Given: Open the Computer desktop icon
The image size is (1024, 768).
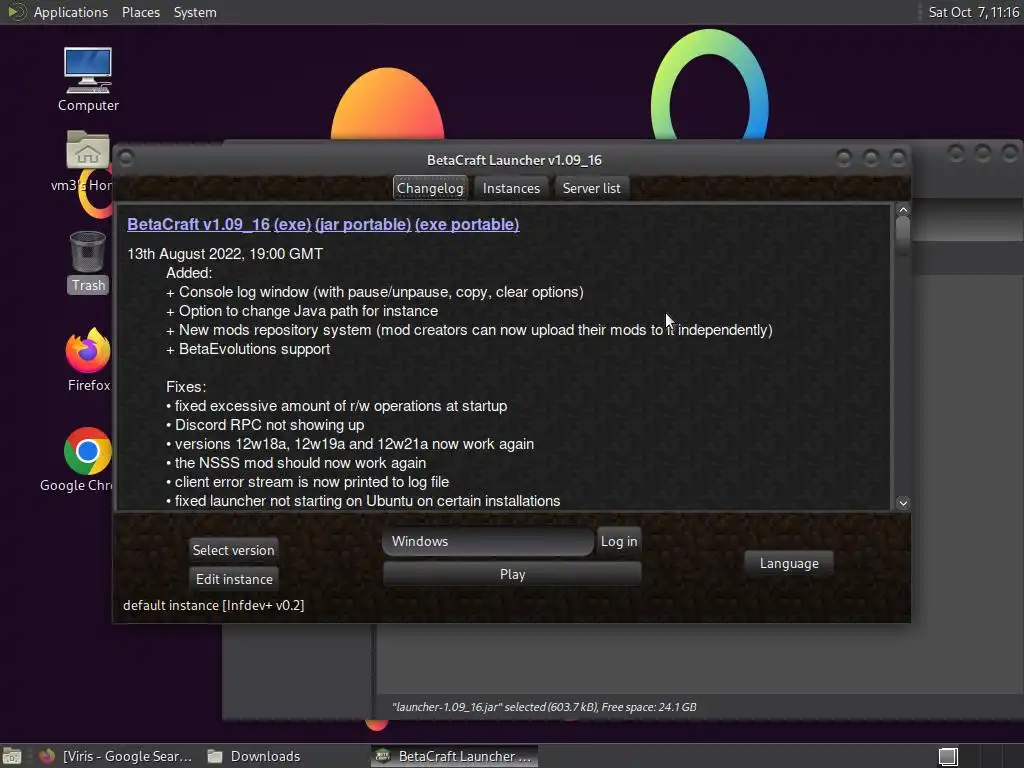Looking at the screenshot, I should tap(88, 80).
